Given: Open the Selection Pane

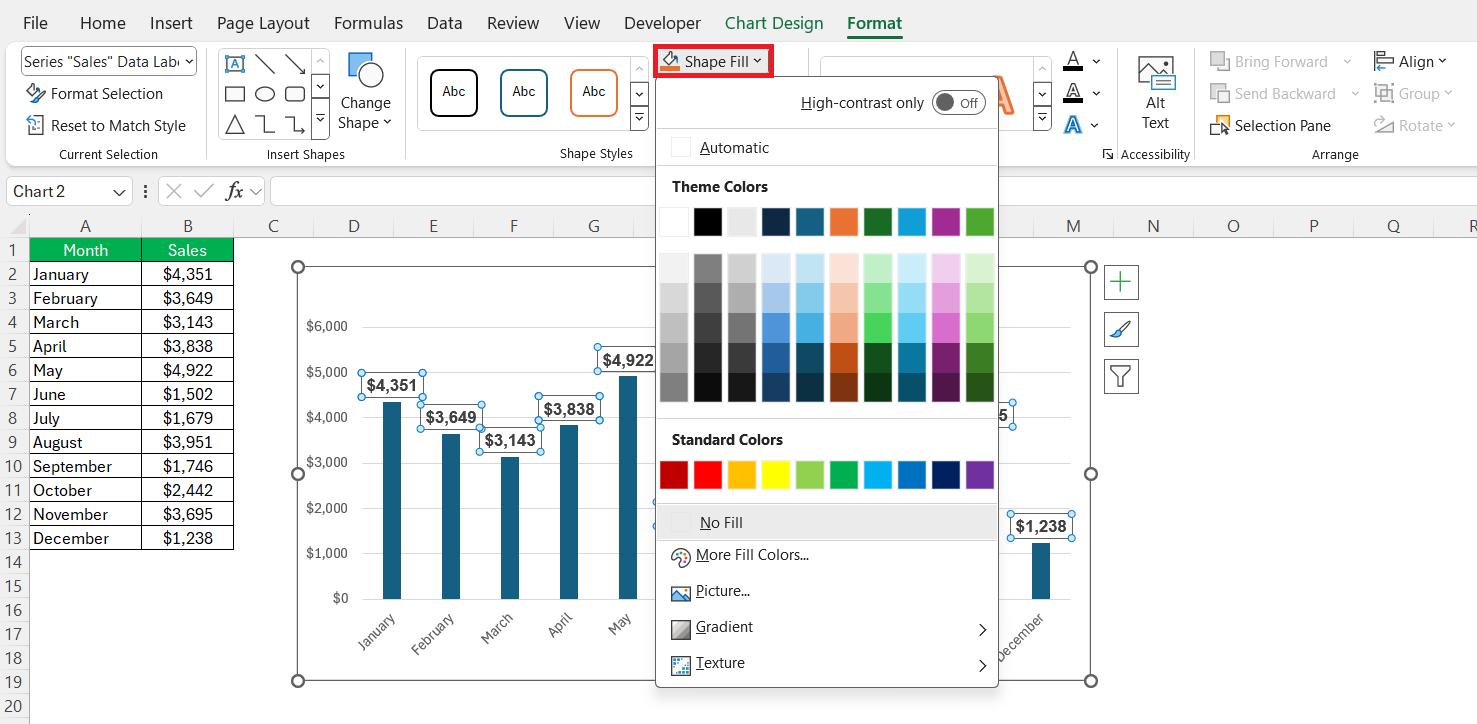Looking at the screenshot, I should [x=1271, y=126].
